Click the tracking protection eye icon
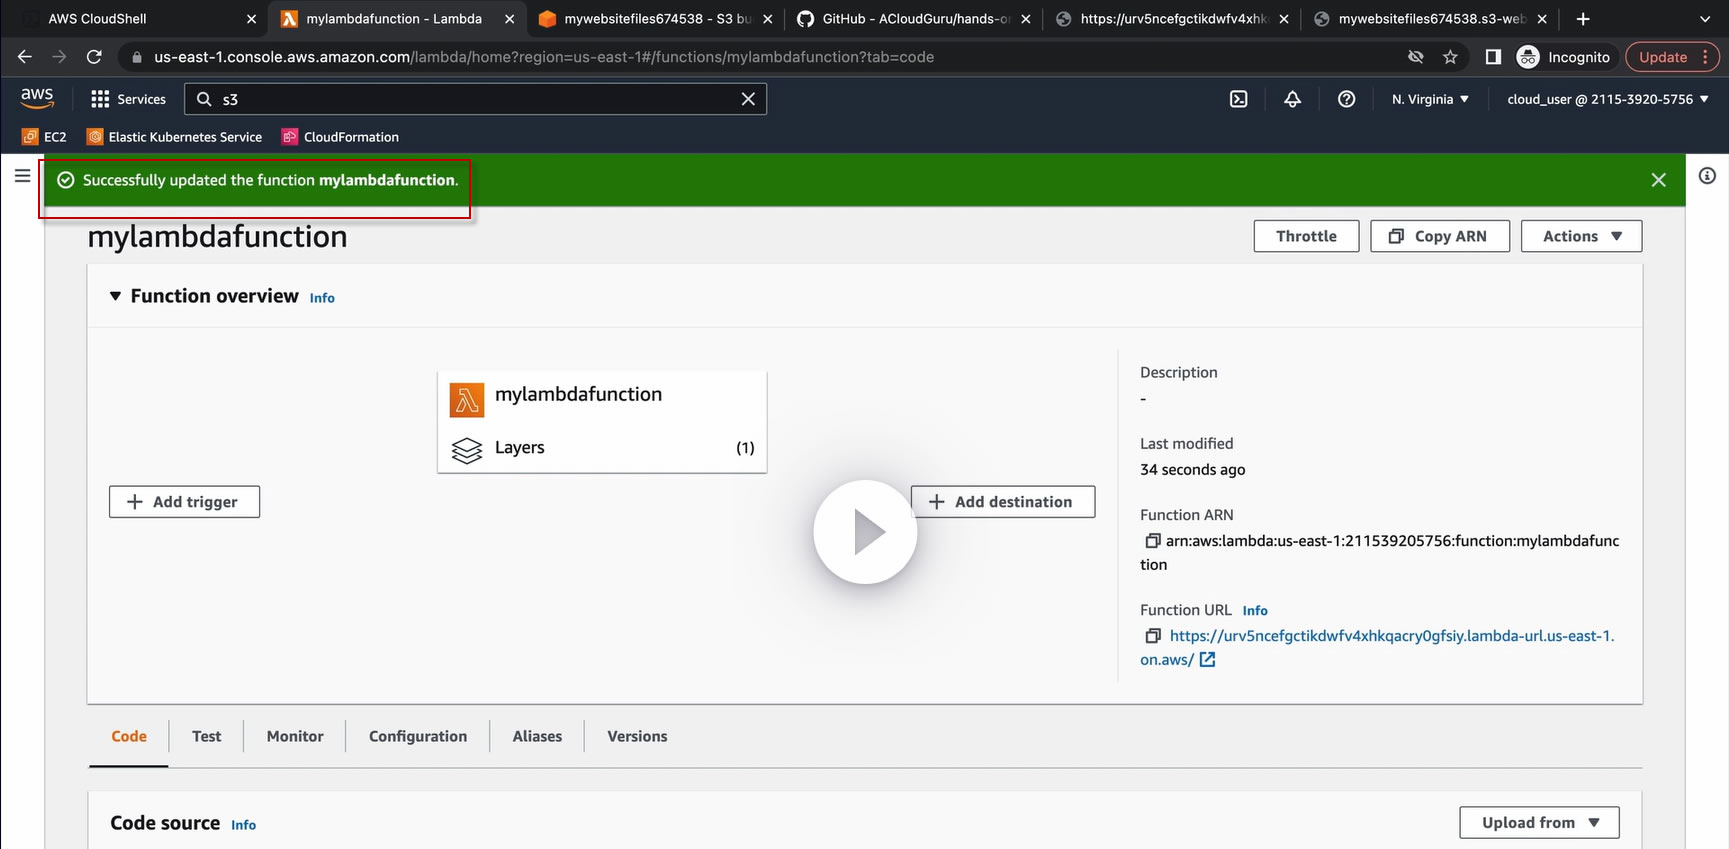 click(x=1415, y=57)
